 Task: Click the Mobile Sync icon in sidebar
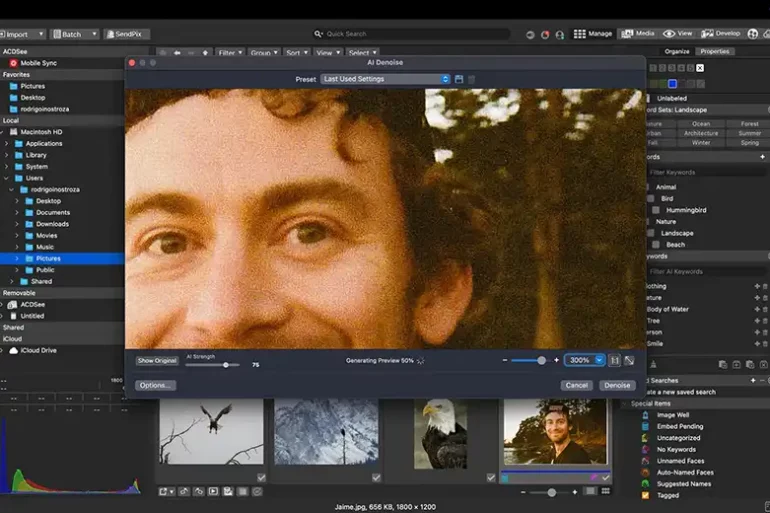[13, 63]
